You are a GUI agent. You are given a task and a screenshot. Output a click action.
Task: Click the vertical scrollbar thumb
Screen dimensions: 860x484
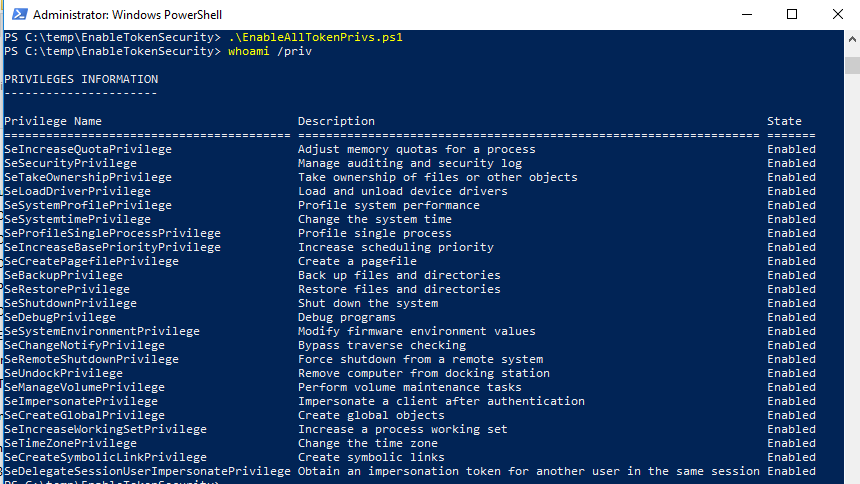click(x=852, y=65)
